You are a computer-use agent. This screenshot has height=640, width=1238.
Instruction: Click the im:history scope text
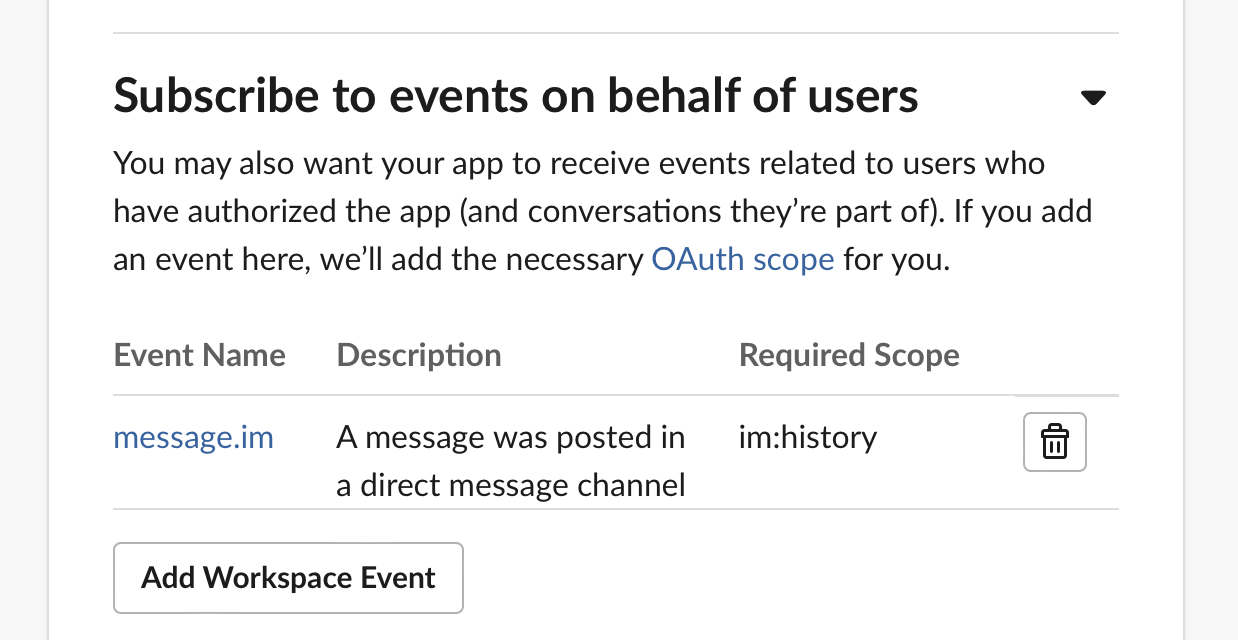[807, 437]
